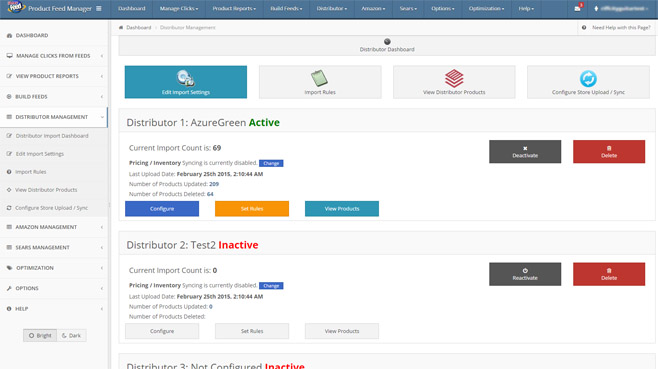This screenshot has width=658, height=369.
Task: Open Configure Store Upload / Sync refresh tile
Action: pos(588,82)
